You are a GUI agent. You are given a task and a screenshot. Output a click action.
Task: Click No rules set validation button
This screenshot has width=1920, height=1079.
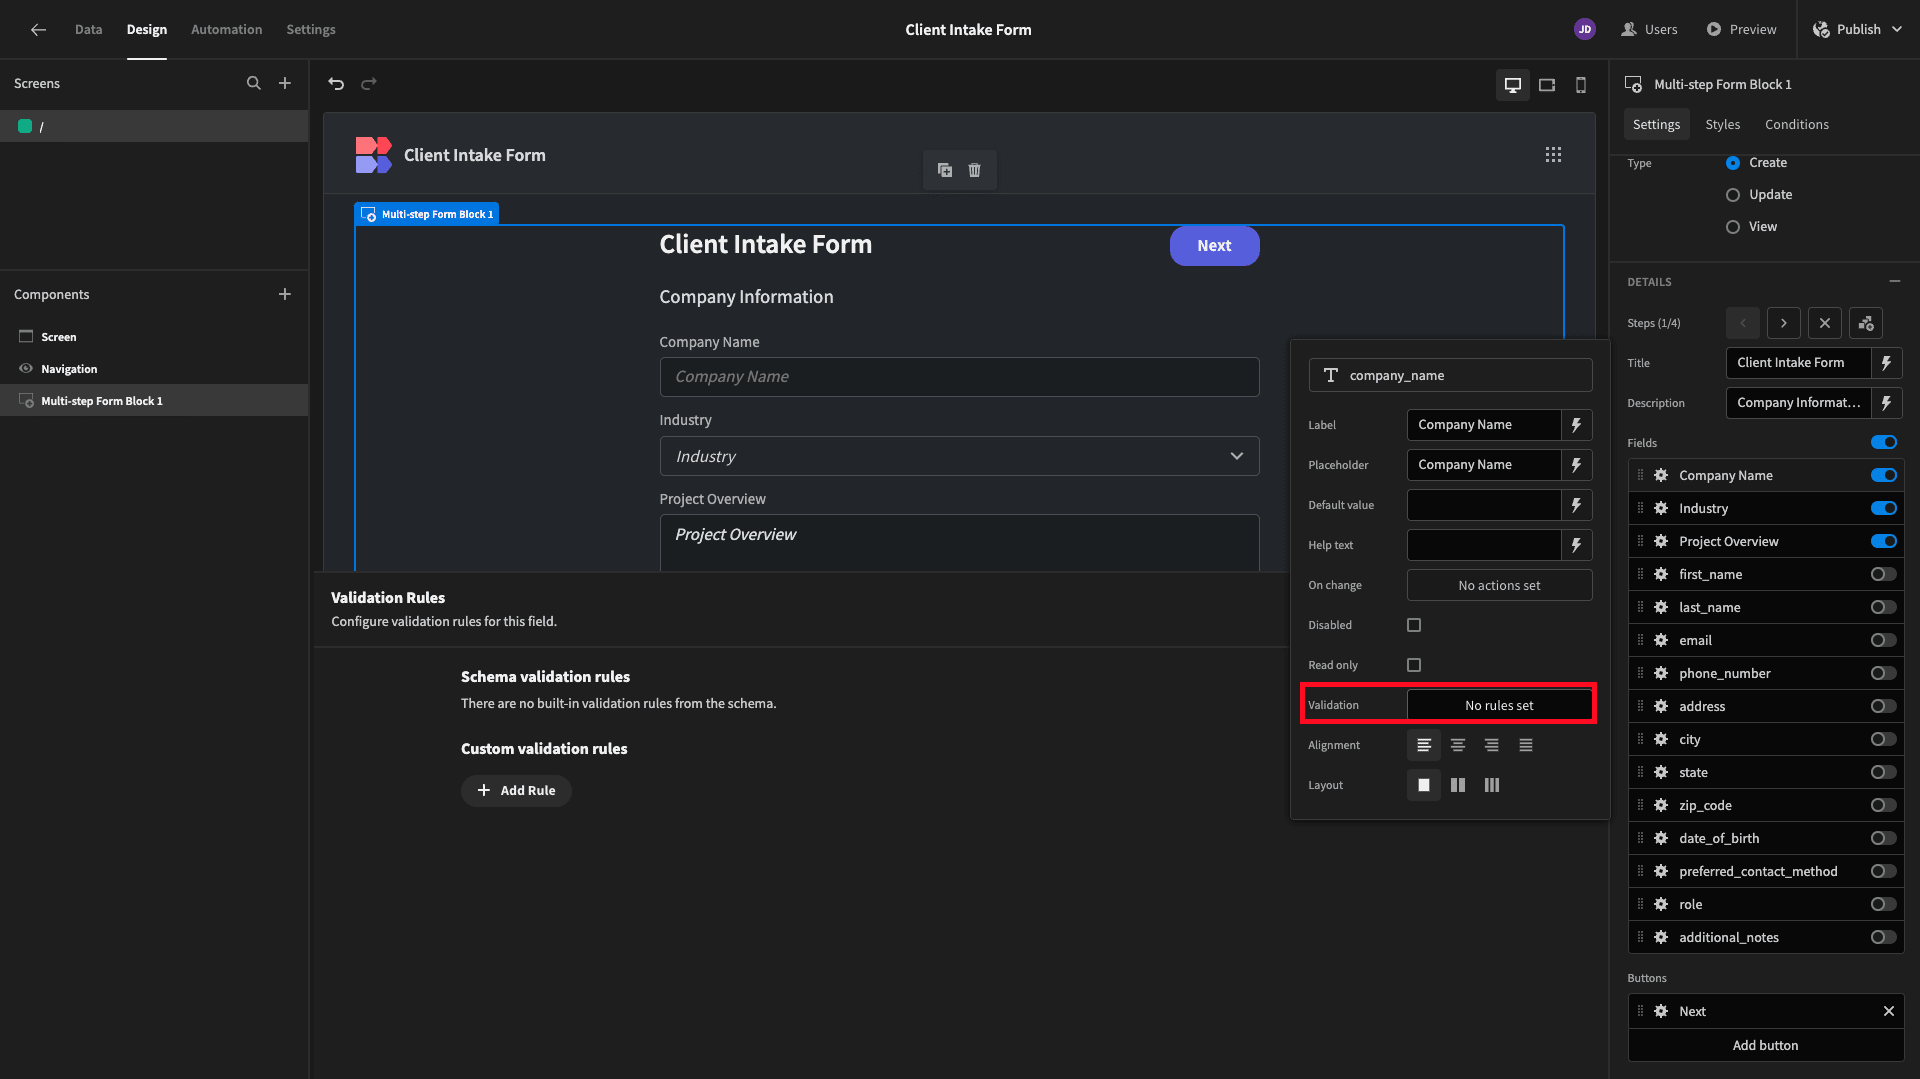click(1499, 706)
